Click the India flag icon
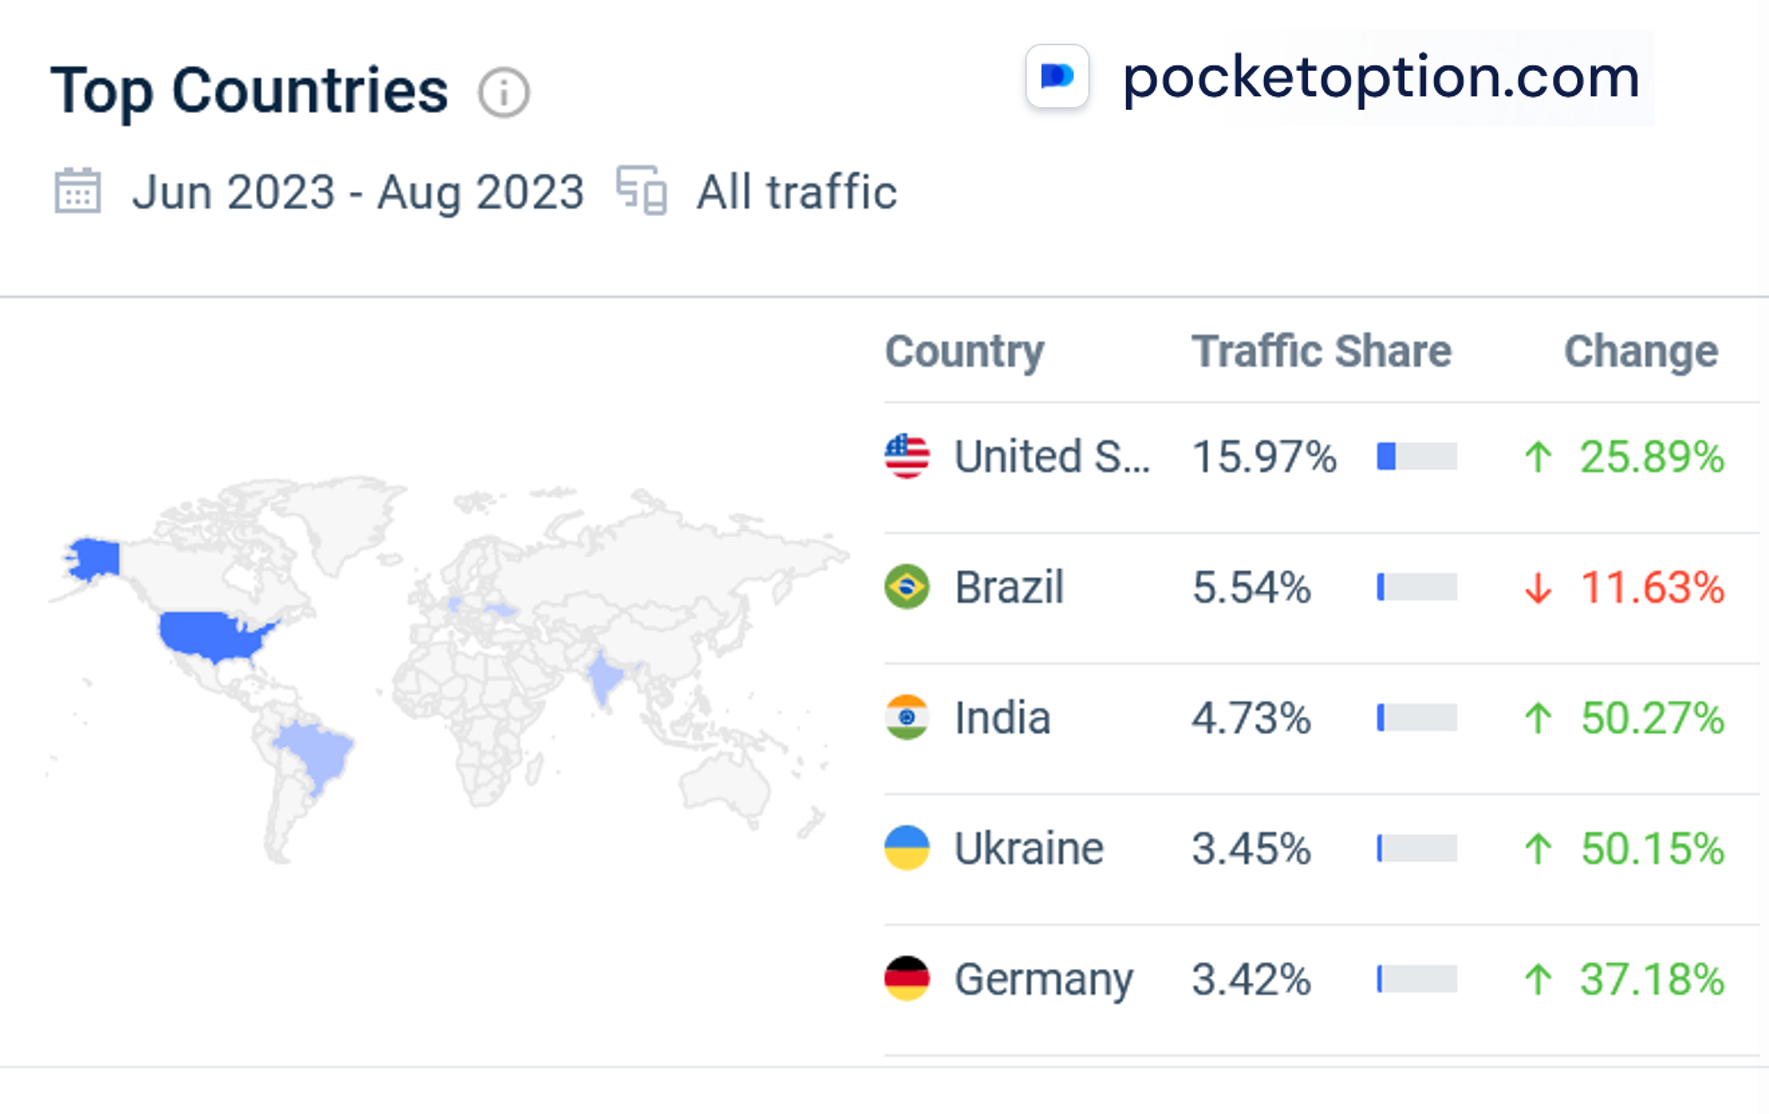The image size is (1769, 1114). (907, 718)
